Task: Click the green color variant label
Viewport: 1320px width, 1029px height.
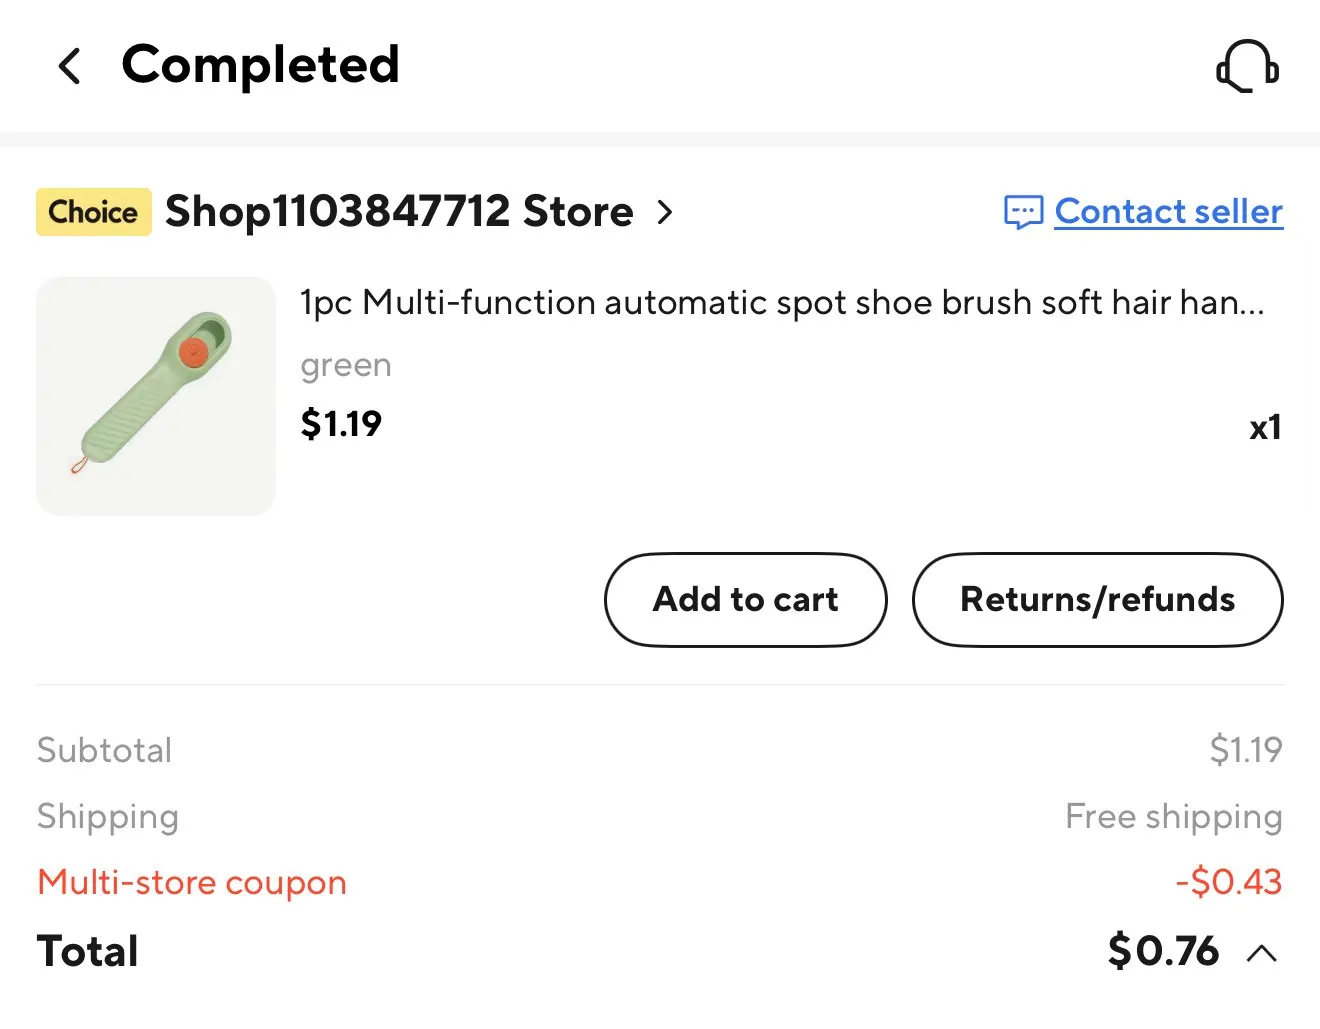Action: pyautogui.click(x=346, y=366)
